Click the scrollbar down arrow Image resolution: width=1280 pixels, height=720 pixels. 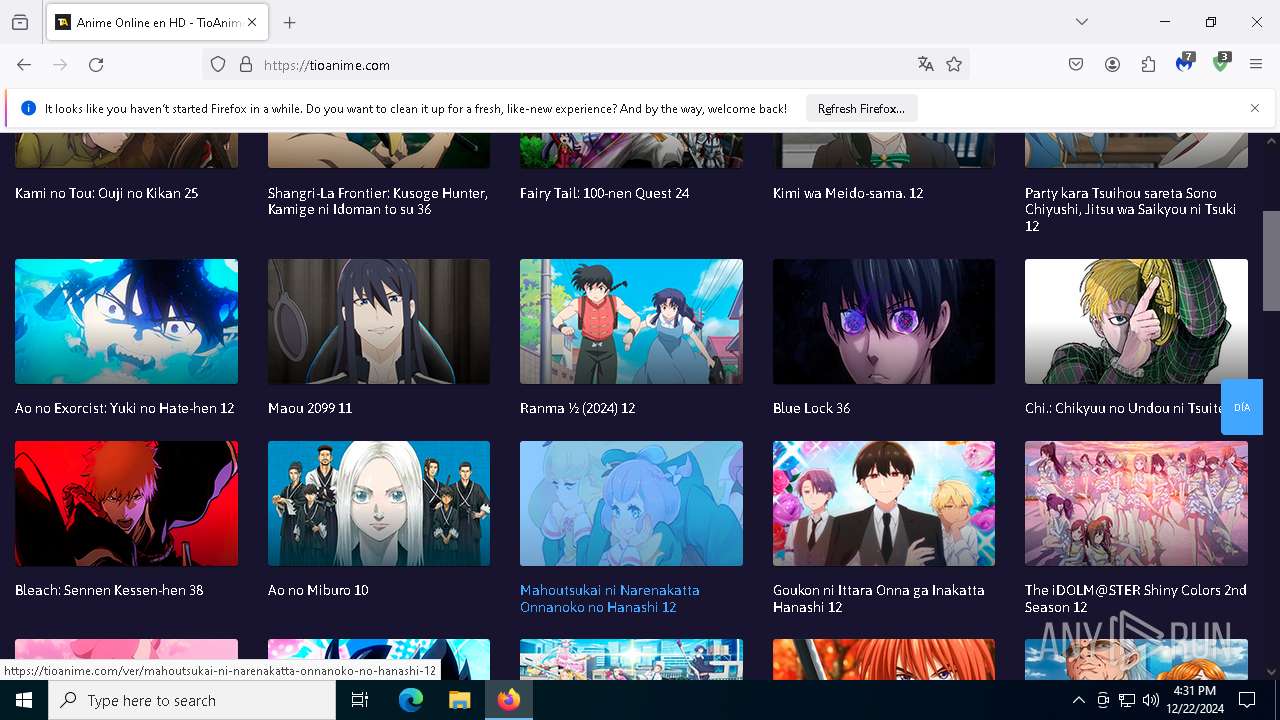pos(1271,672)
